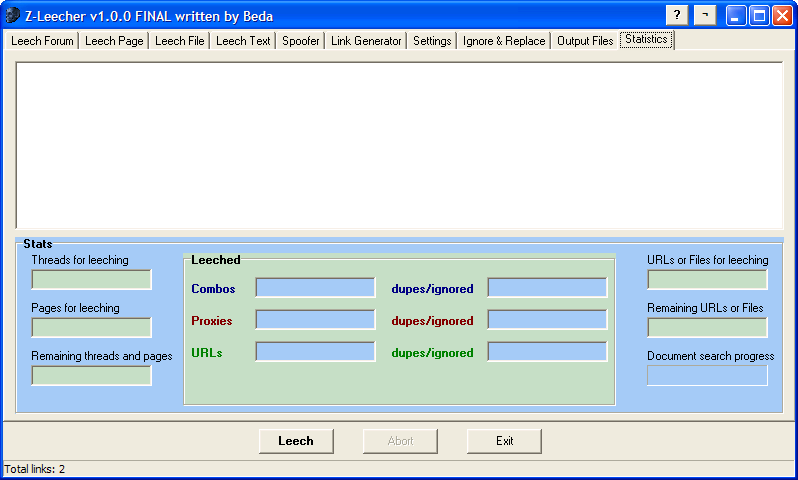Image resolution: width=798 pixels, height=480 pixels.
Task: Switch to the Leech Page tab
Action: pos(114,41)
